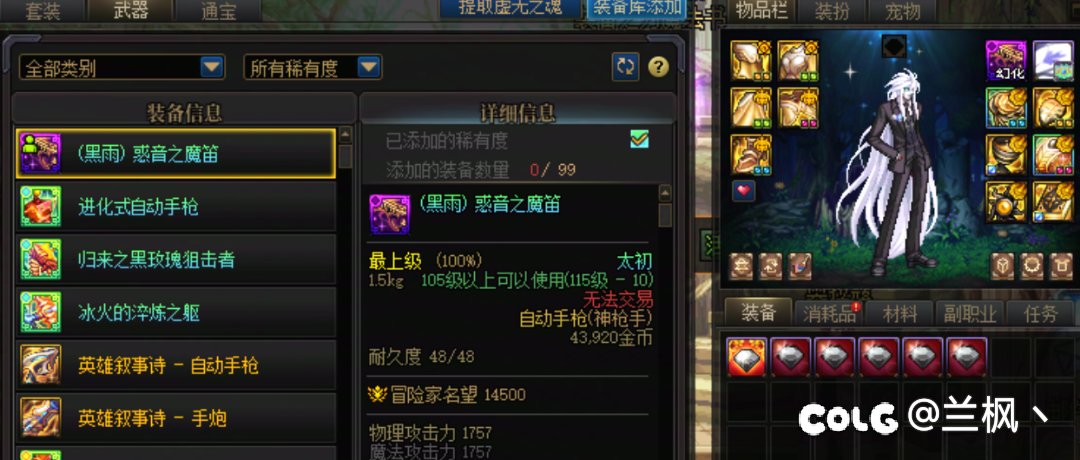This screenshot has width=1080, height=460.
Task: Open the 所有稀有度 rarity dropdown
Action: 313,67
